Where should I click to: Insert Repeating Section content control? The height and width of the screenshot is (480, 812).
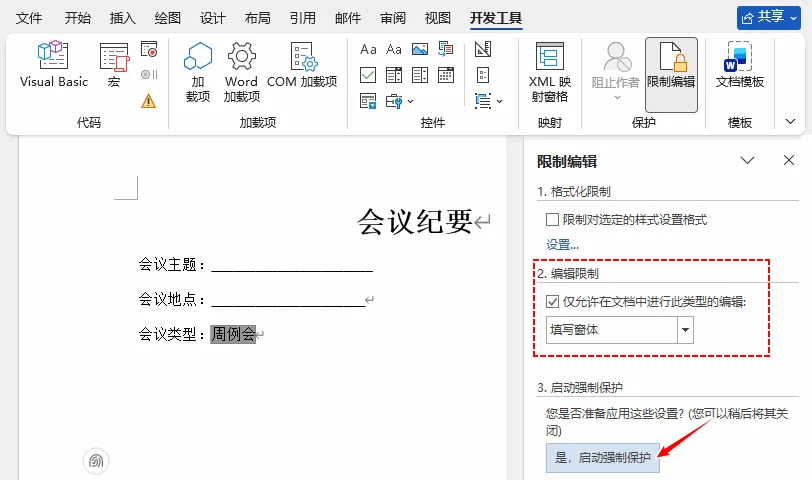coord(368,101)
